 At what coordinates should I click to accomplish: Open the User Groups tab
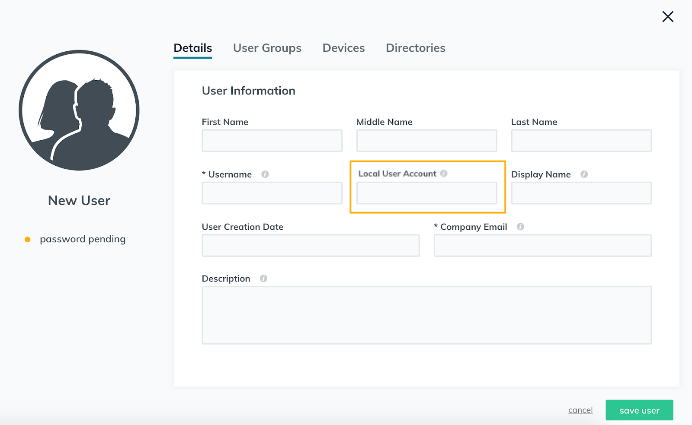point(267,48)
